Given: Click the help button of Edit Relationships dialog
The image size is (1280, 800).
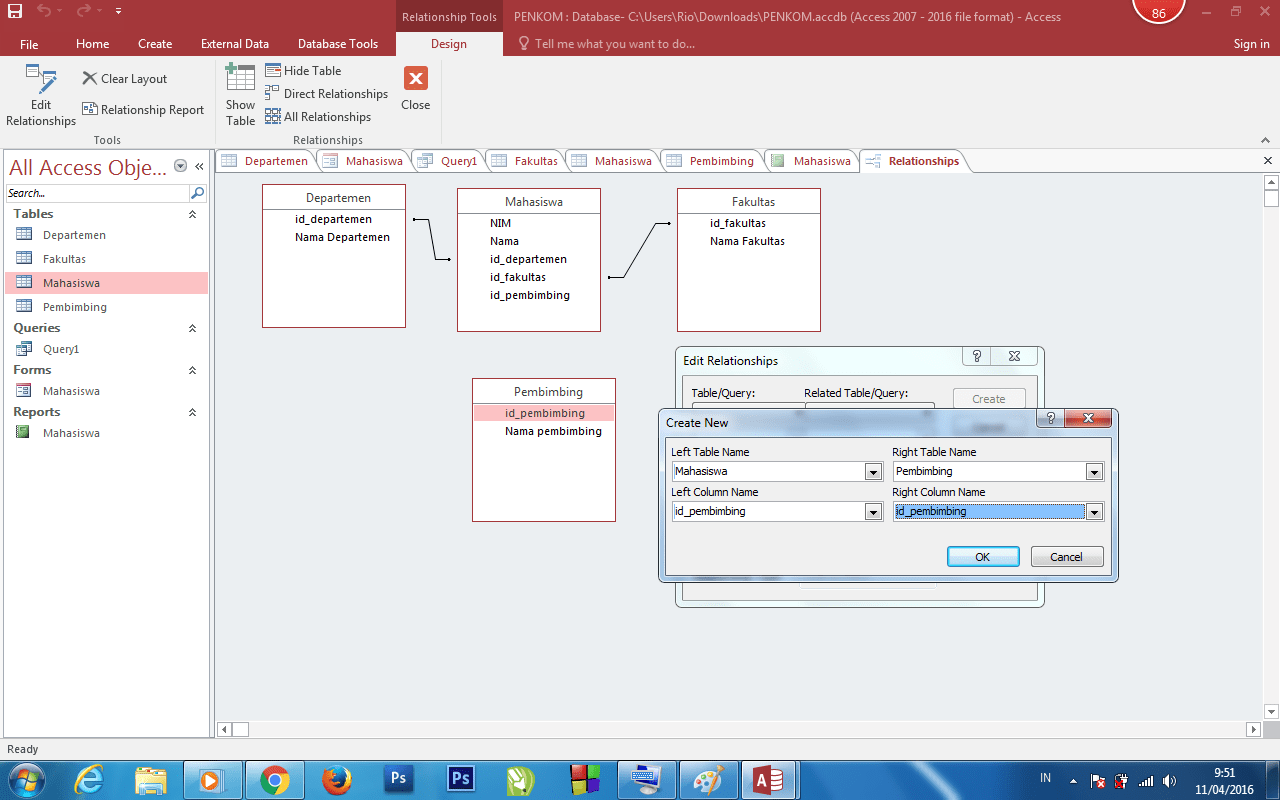Looking at the screenshot, I should (976, 356).
